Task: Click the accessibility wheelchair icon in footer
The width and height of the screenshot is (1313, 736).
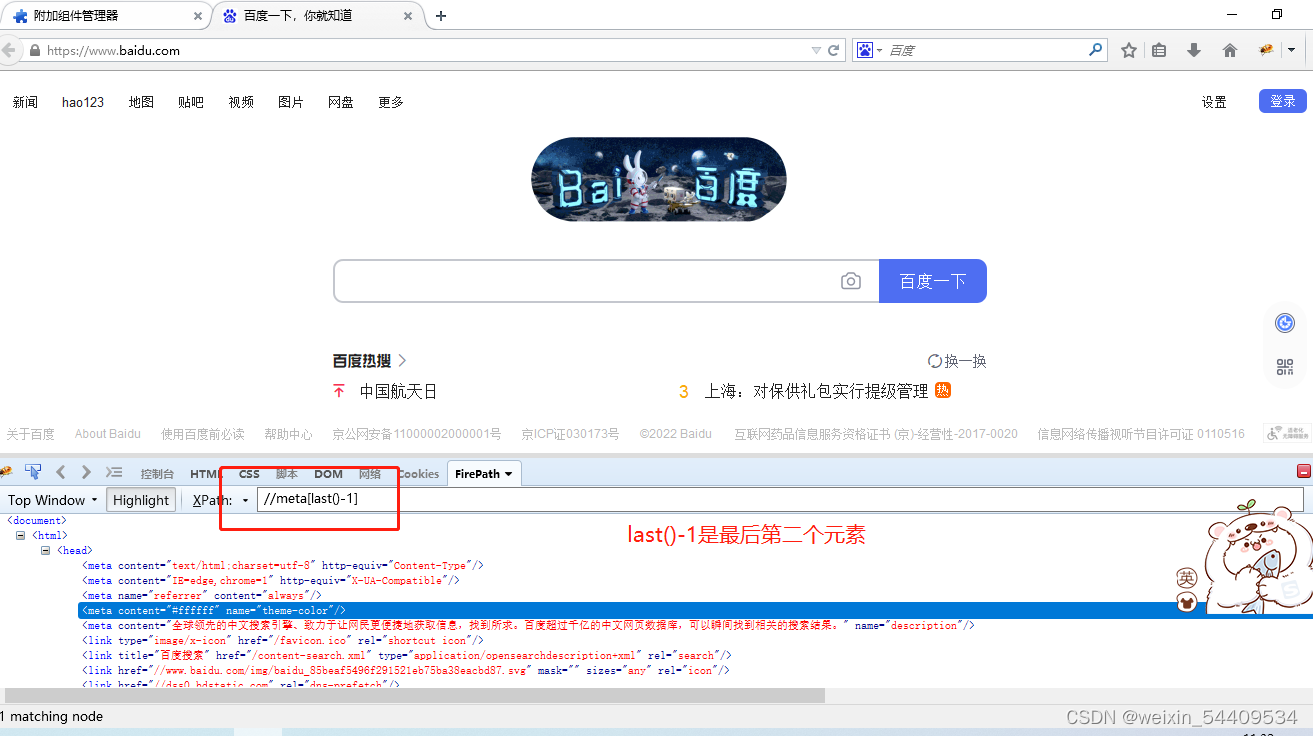Action: tap(1275, 433)
